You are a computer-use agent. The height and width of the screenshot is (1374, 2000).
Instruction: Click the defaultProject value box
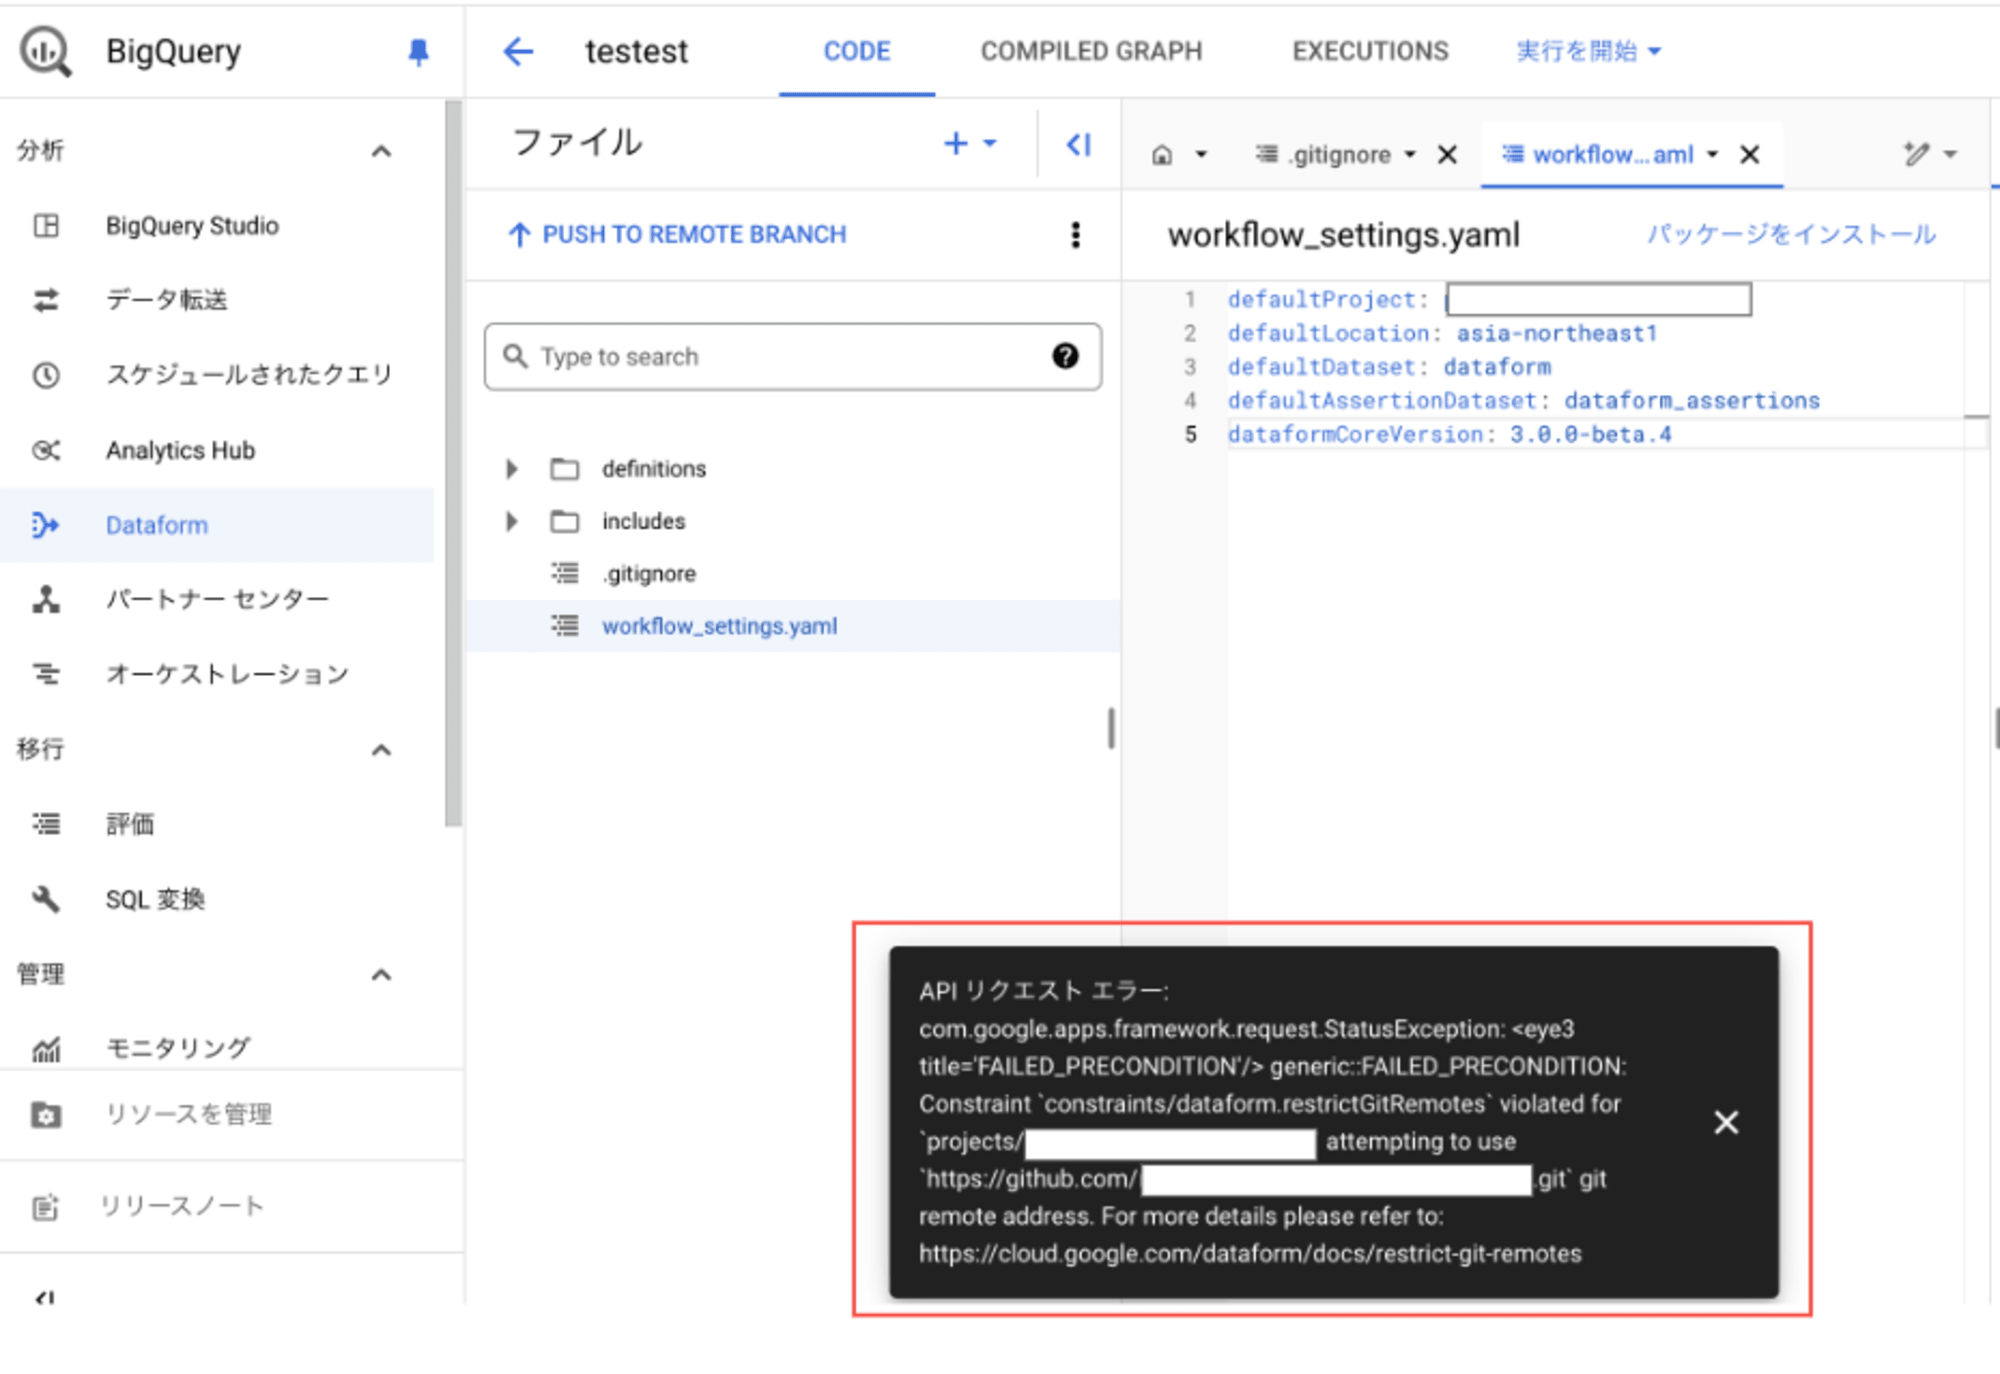[1598, 300]
